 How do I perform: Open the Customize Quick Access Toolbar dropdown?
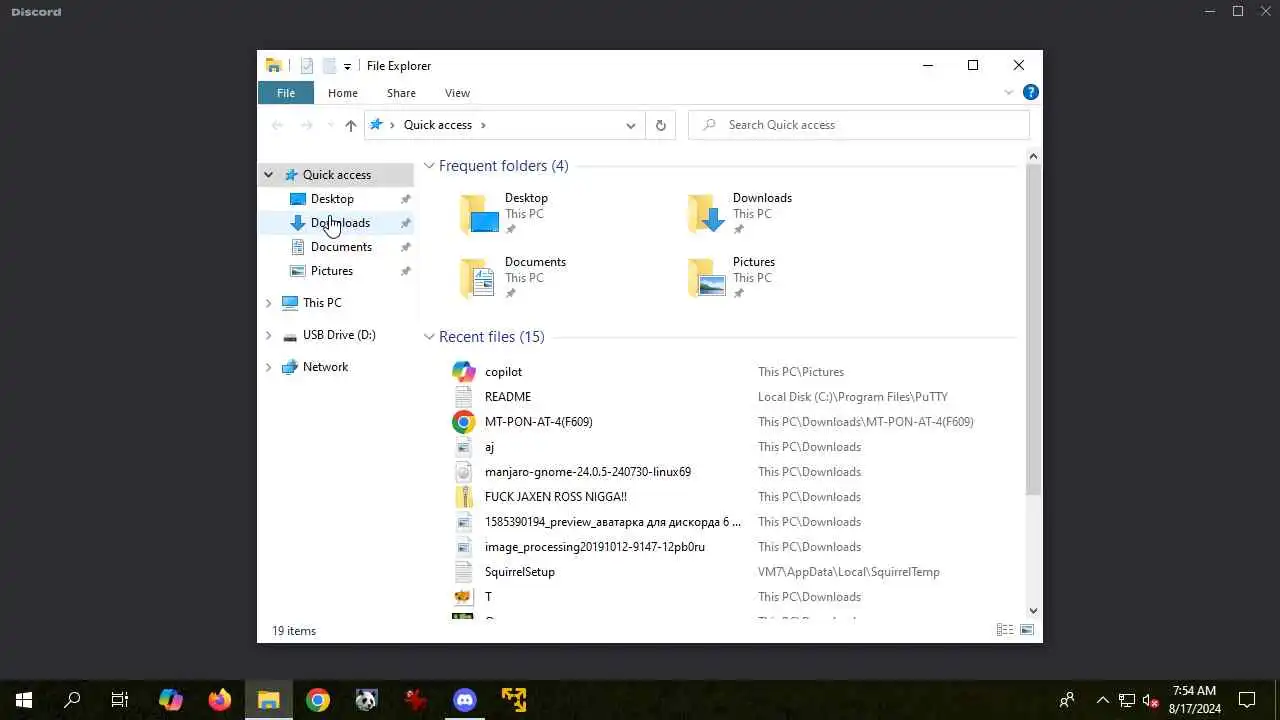pyautogui.click(x=347, y=66)
